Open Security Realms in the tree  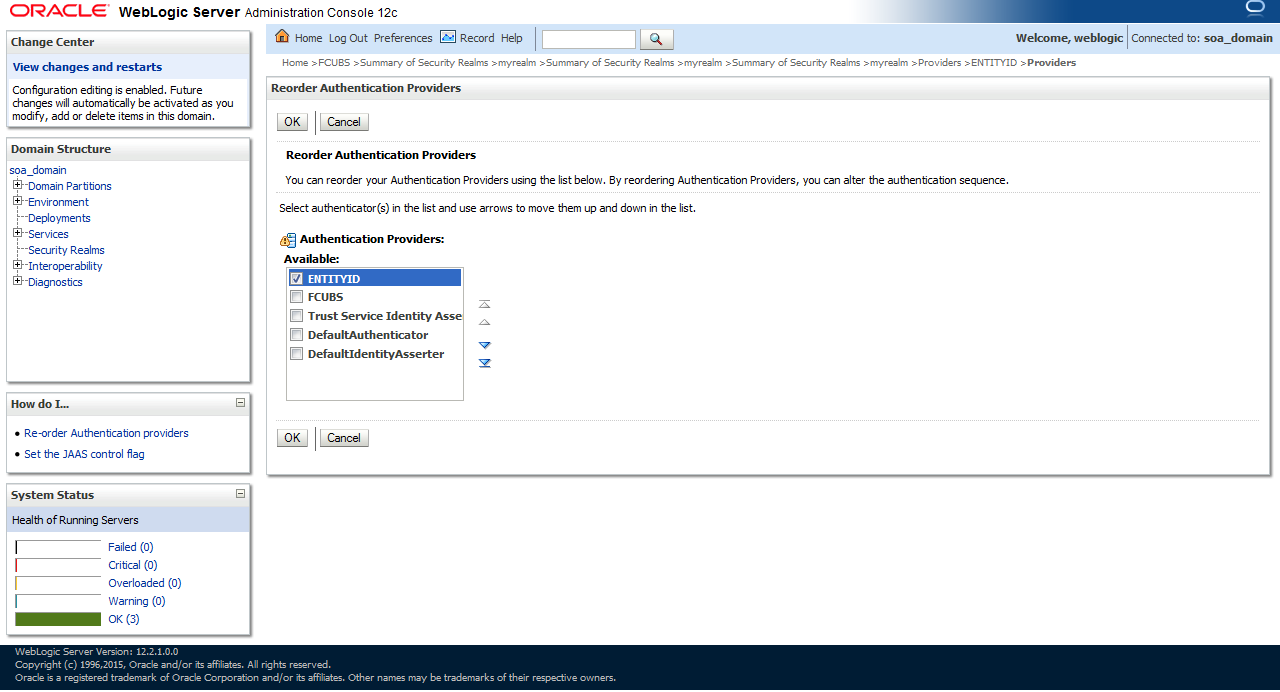pyautogui.click(x=66, y=250)
